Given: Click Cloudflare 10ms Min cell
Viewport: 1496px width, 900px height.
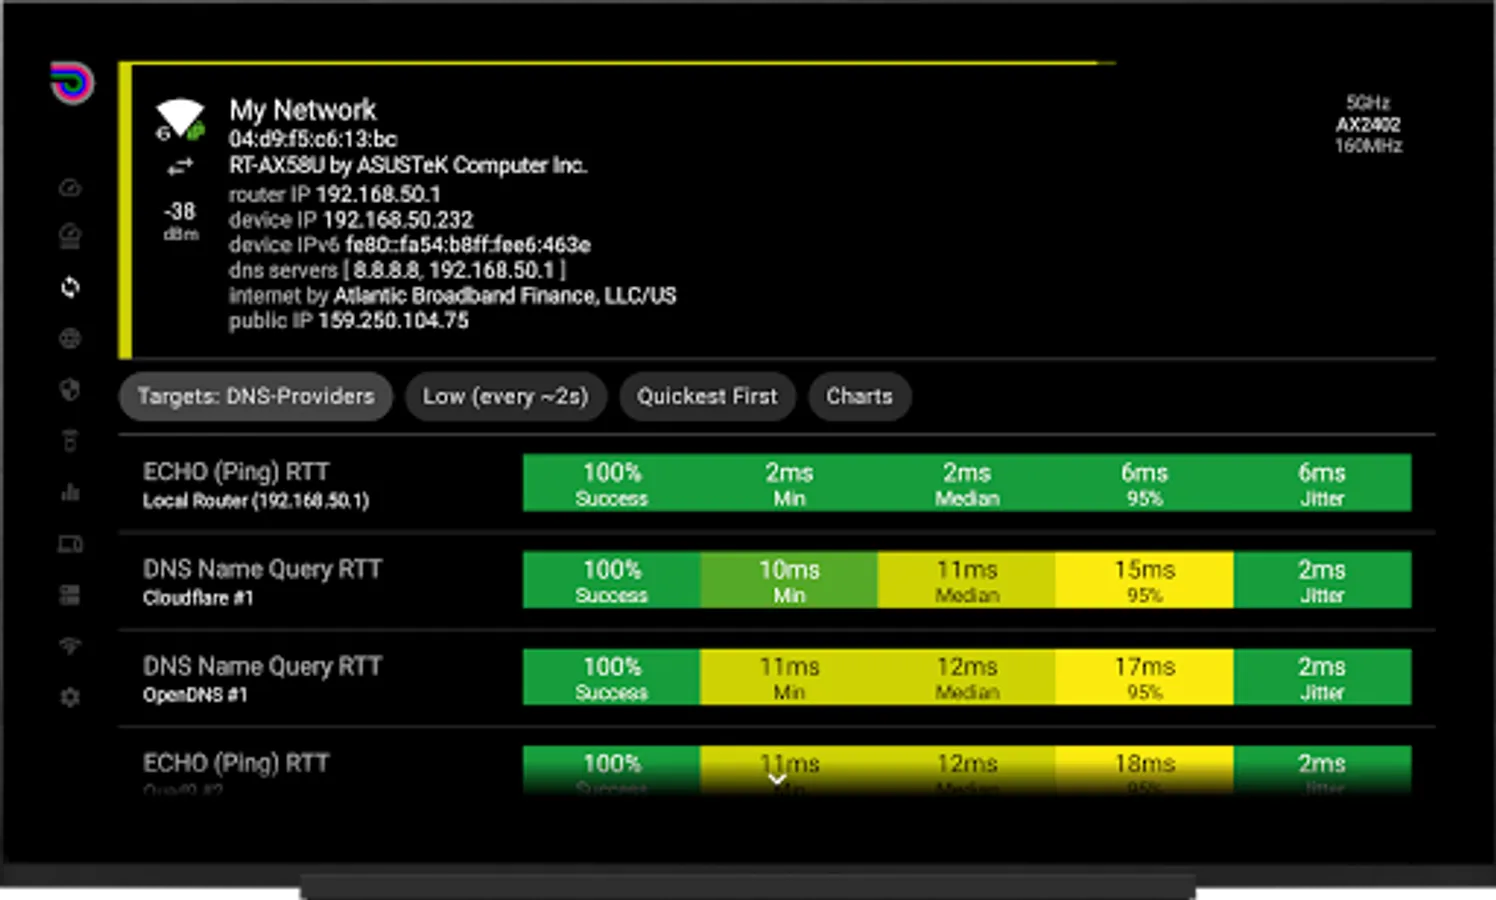Looking at the screenshot, I should click(x=789, y=580).
